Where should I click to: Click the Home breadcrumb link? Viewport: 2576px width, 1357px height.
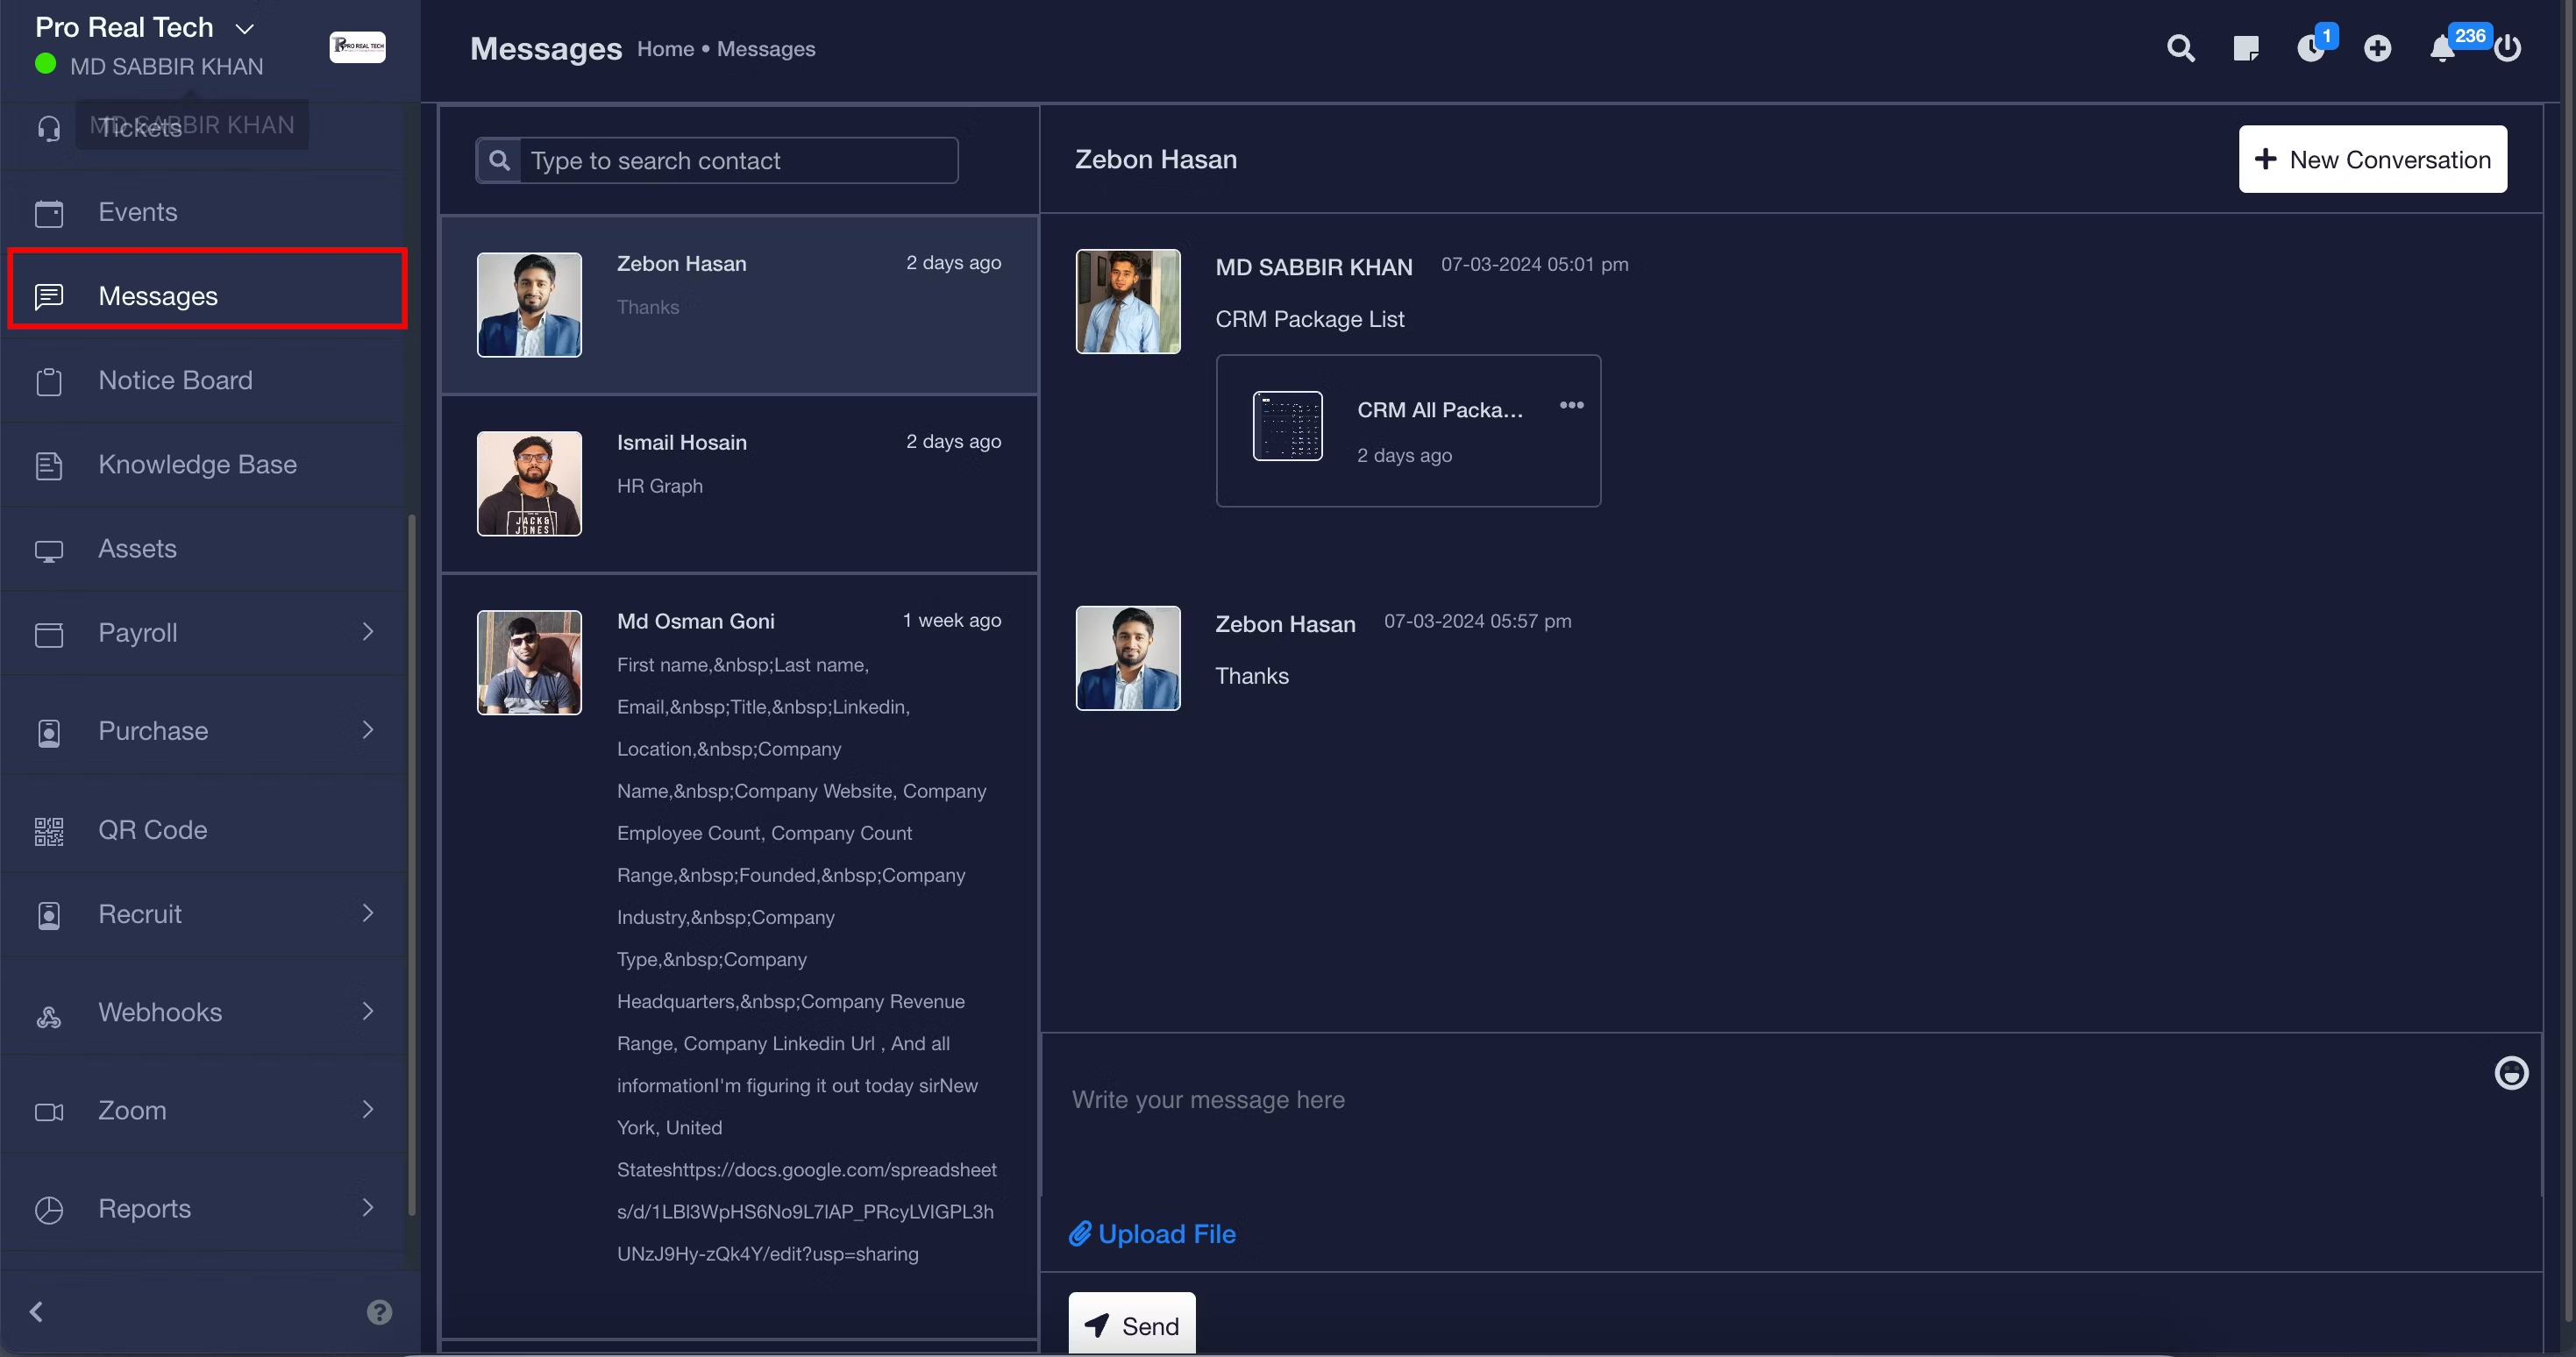tap(665, 49)
